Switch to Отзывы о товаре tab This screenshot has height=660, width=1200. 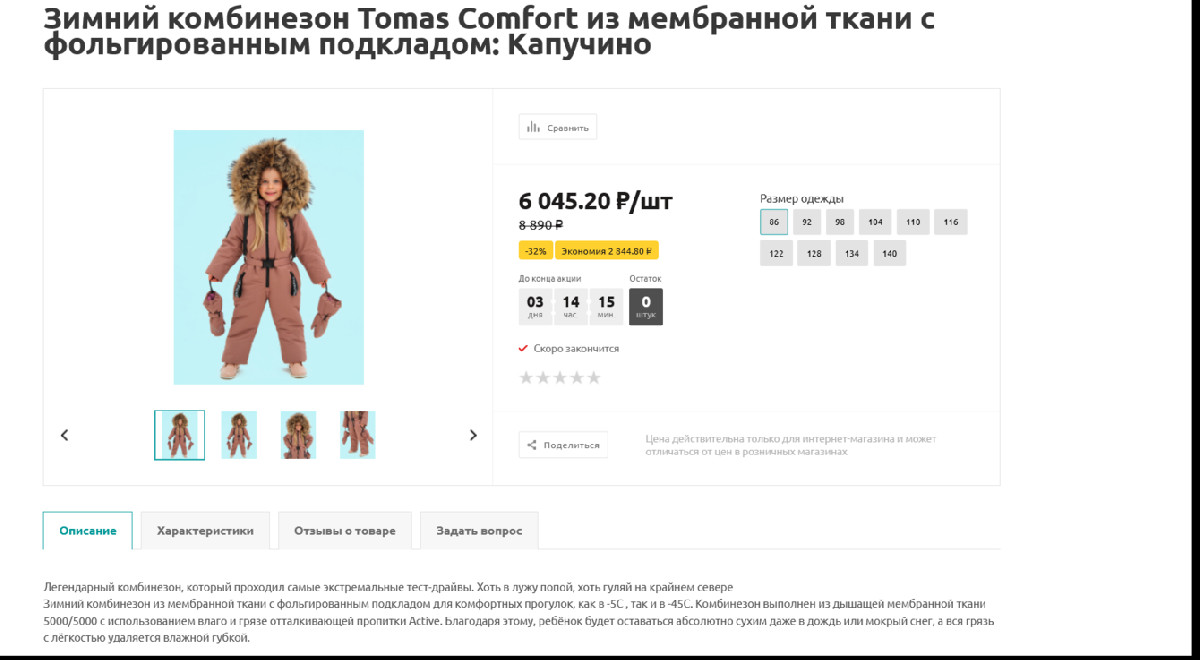tap(345, 531)
